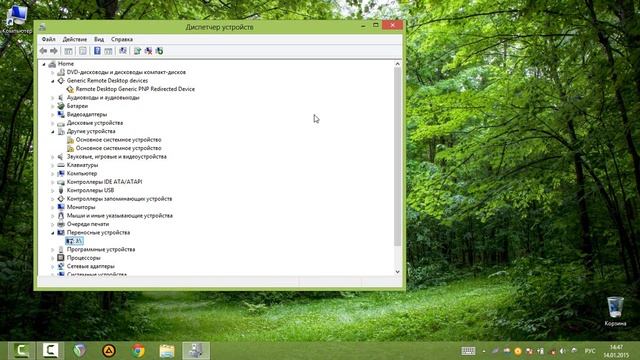
Task: Click the last toolbar icon with green arrow
Action: [159, 51]
